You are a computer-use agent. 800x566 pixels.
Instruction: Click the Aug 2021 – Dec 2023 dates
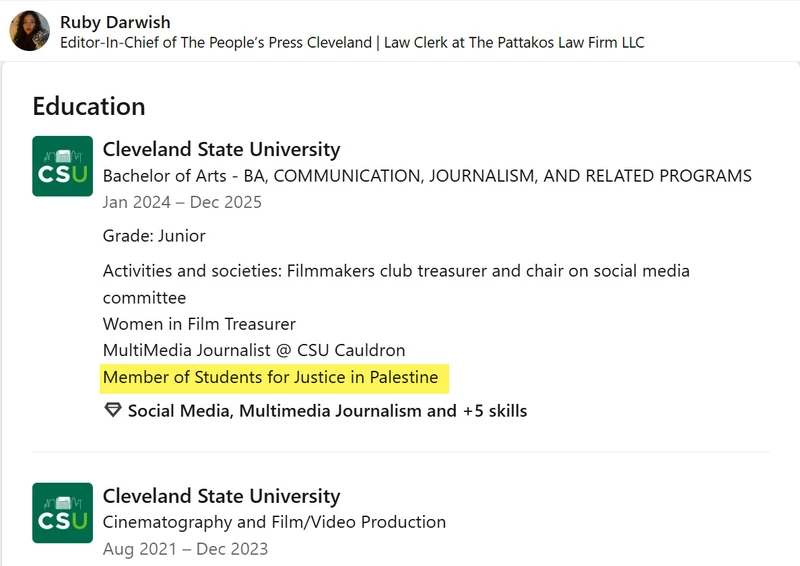(x=185, y=549)
